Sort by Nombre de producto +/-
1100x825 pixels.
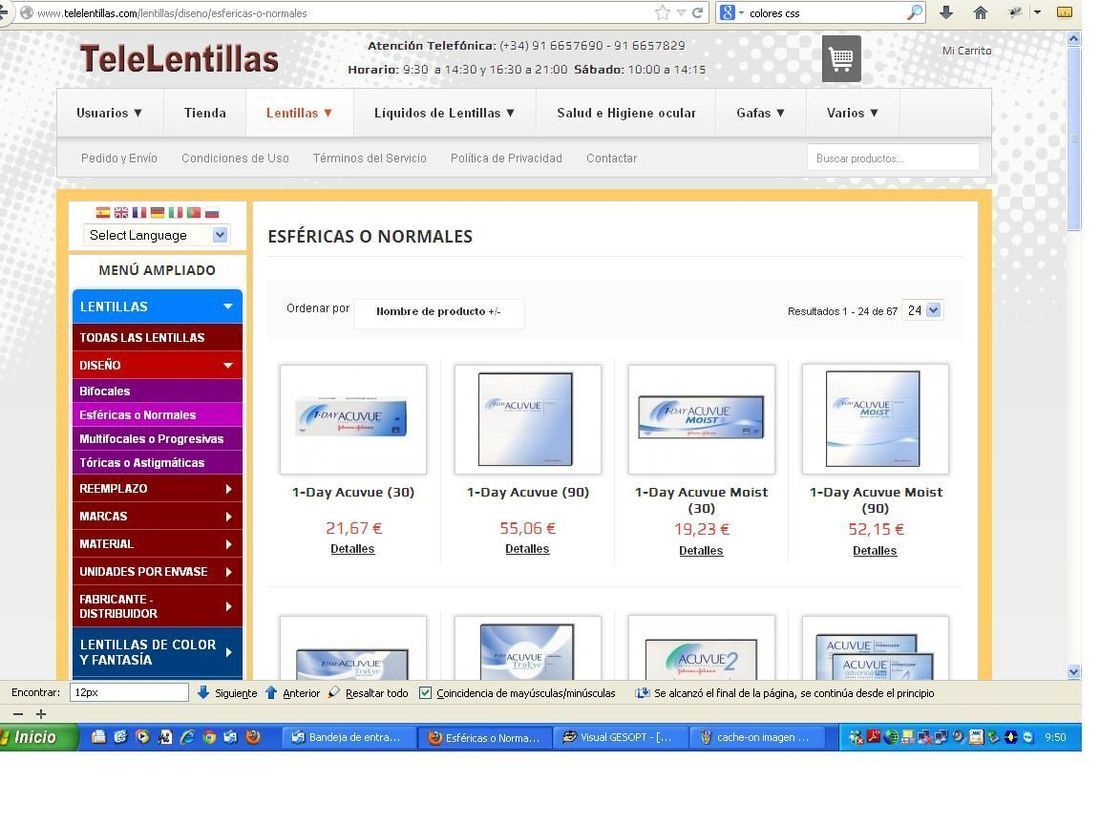coord(438,311)
